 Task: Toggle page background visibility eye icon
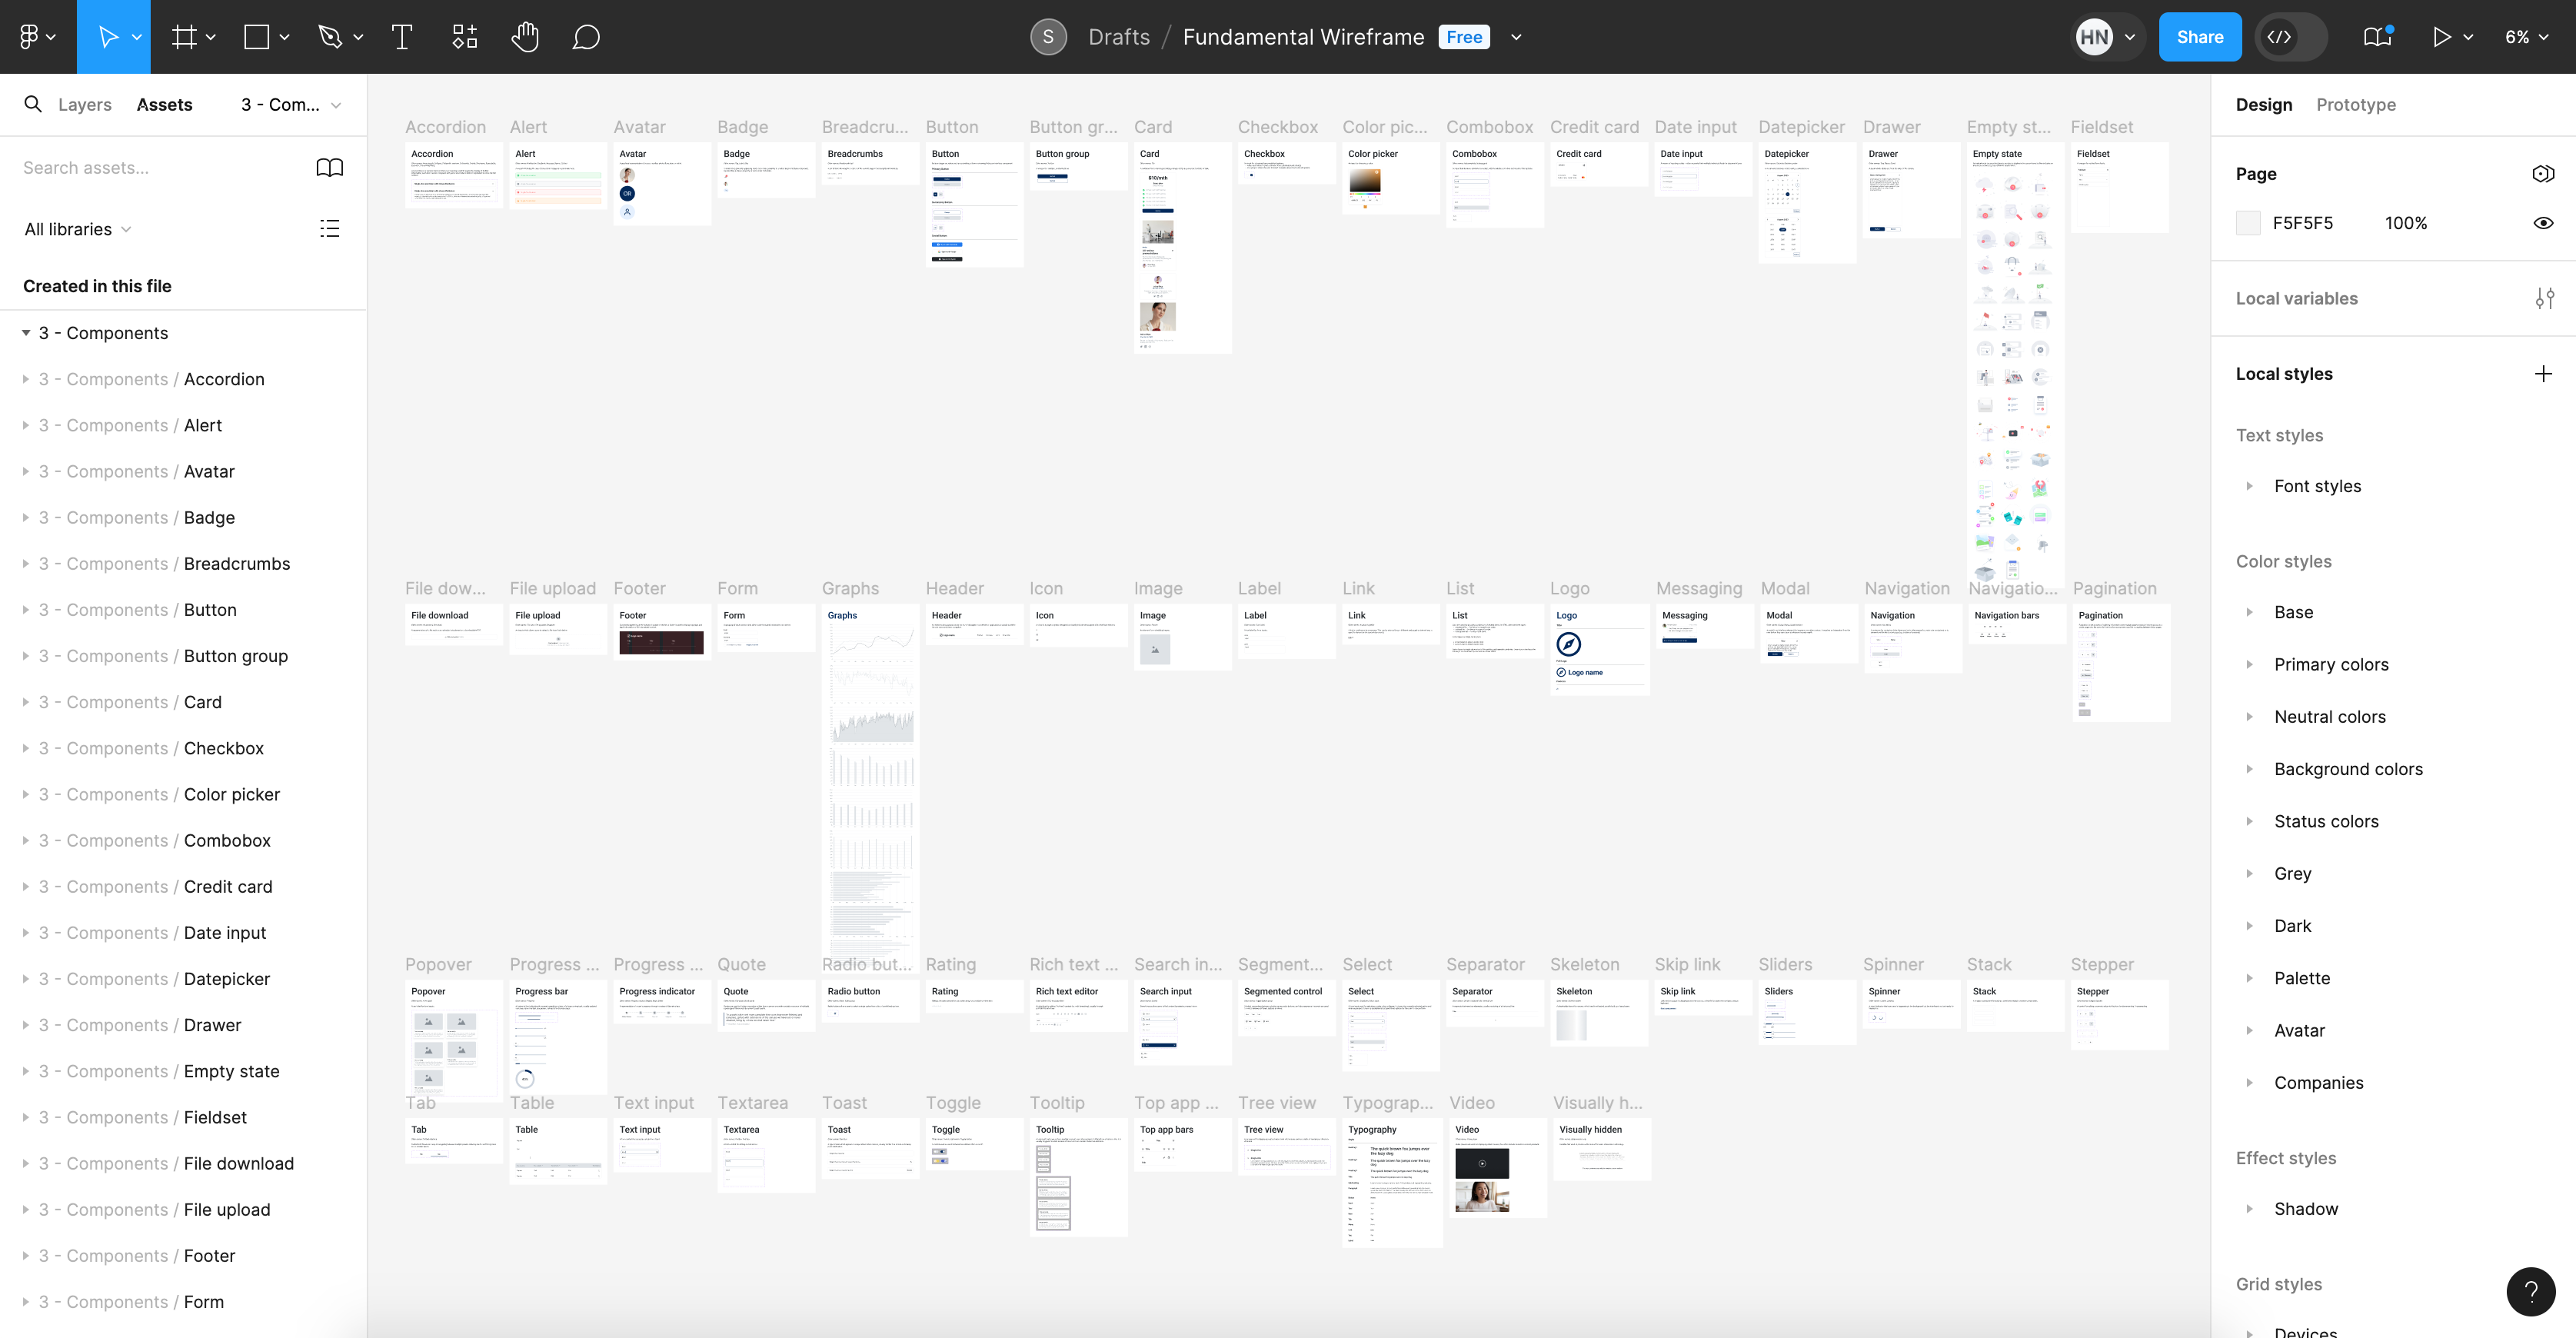pos(2543,223)
